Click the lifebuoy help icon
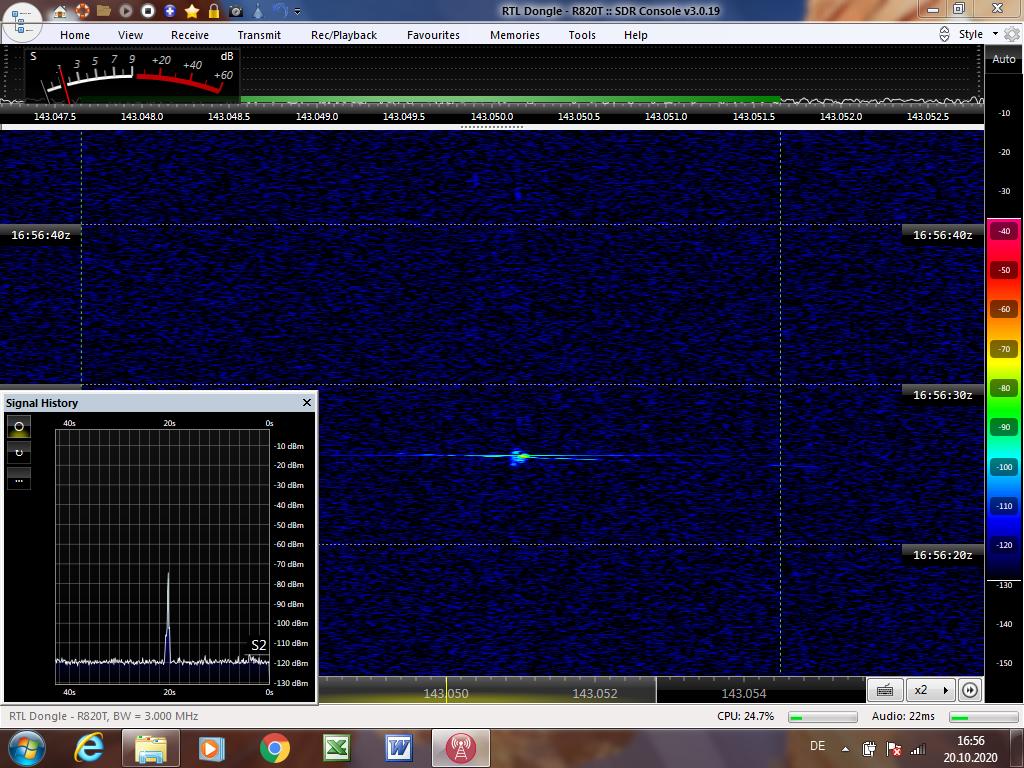 point(82,10)
